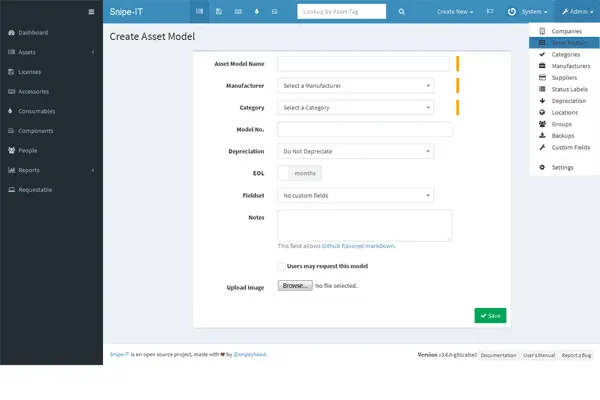Click the Consumables droplet icon in top bar

(257, 12)
